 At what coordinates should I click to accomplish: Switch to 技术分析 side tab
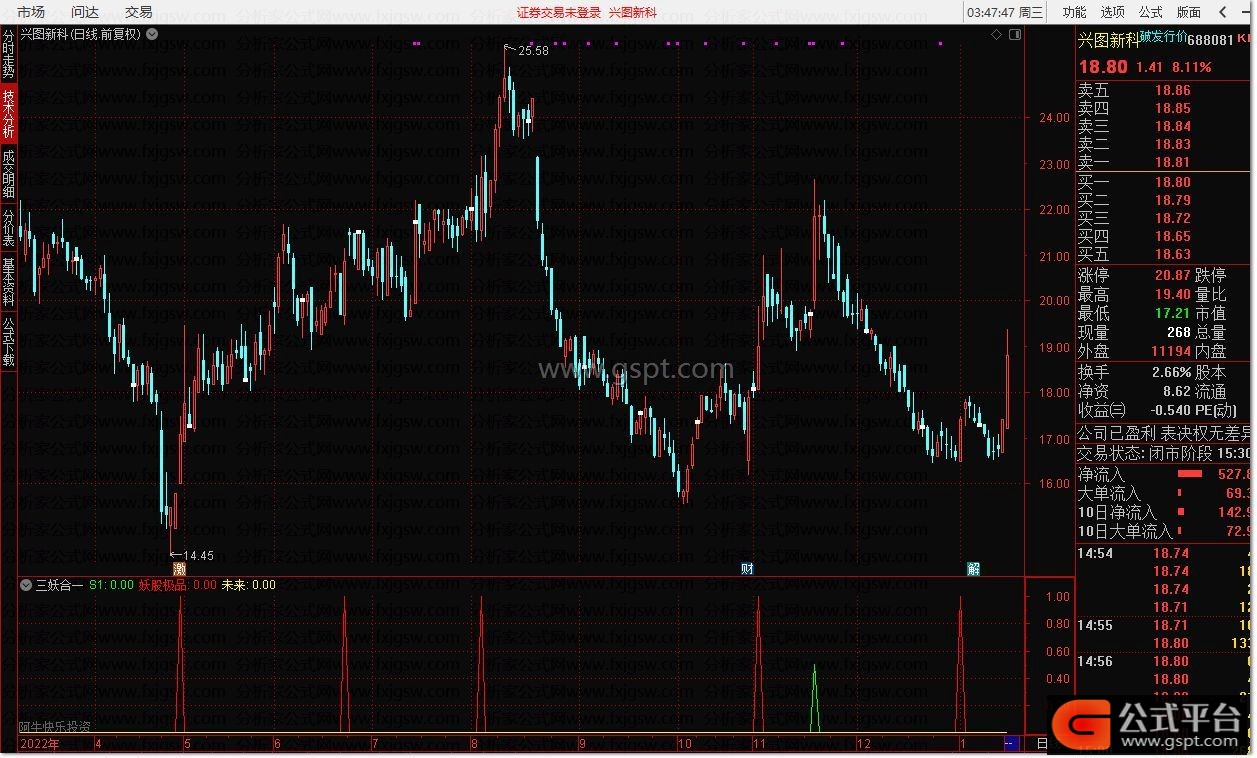click(x=9, y=113)
